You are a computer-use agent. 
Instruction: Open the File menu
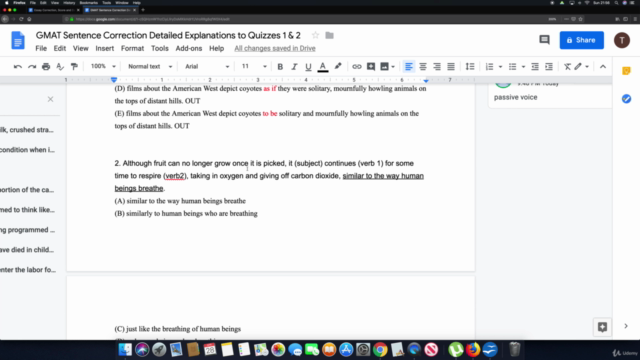[41, 48]
